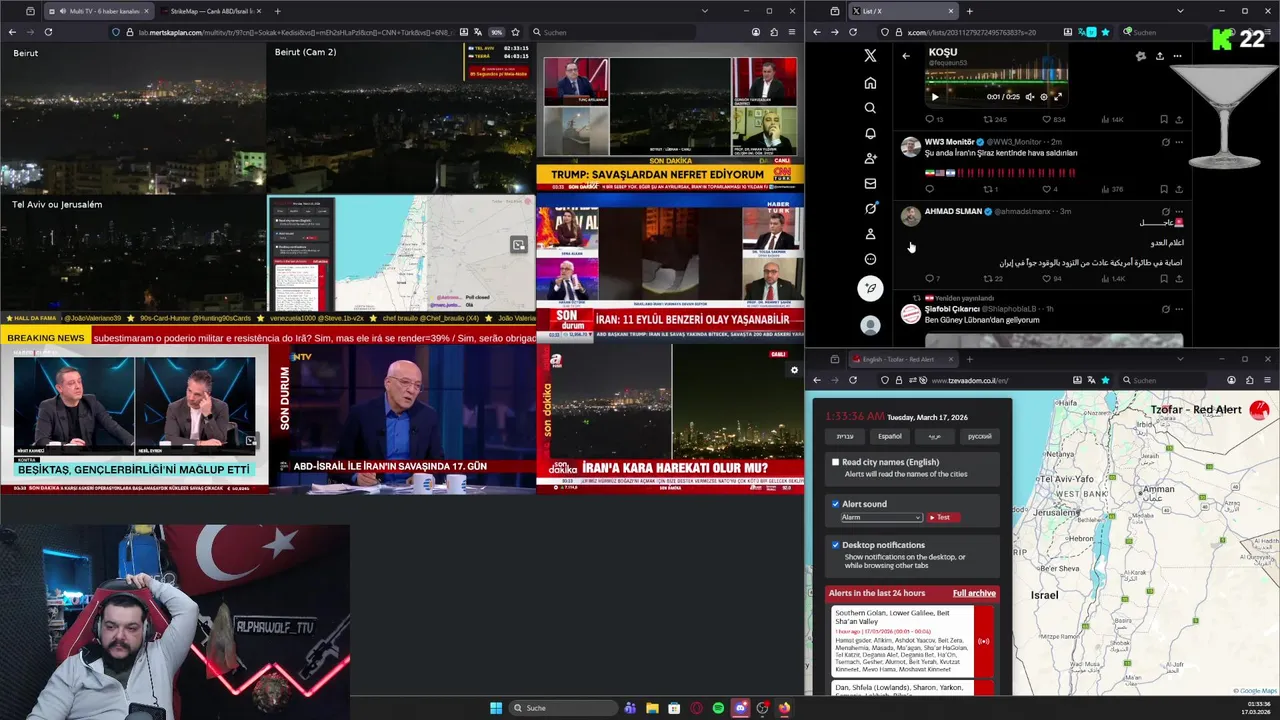
Task: Open new tab in Multi TV window
Action: click(x=277, y=11)
